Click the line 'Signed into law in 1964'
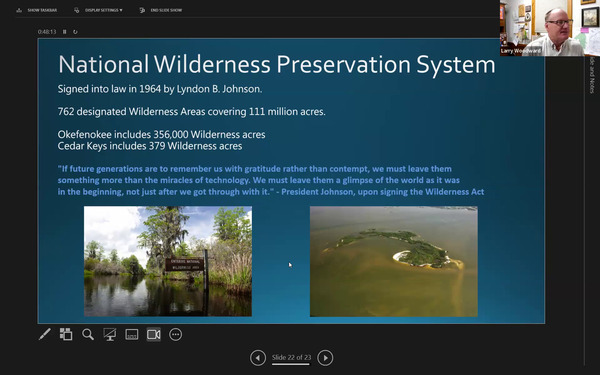 click(x=160, y=89)
